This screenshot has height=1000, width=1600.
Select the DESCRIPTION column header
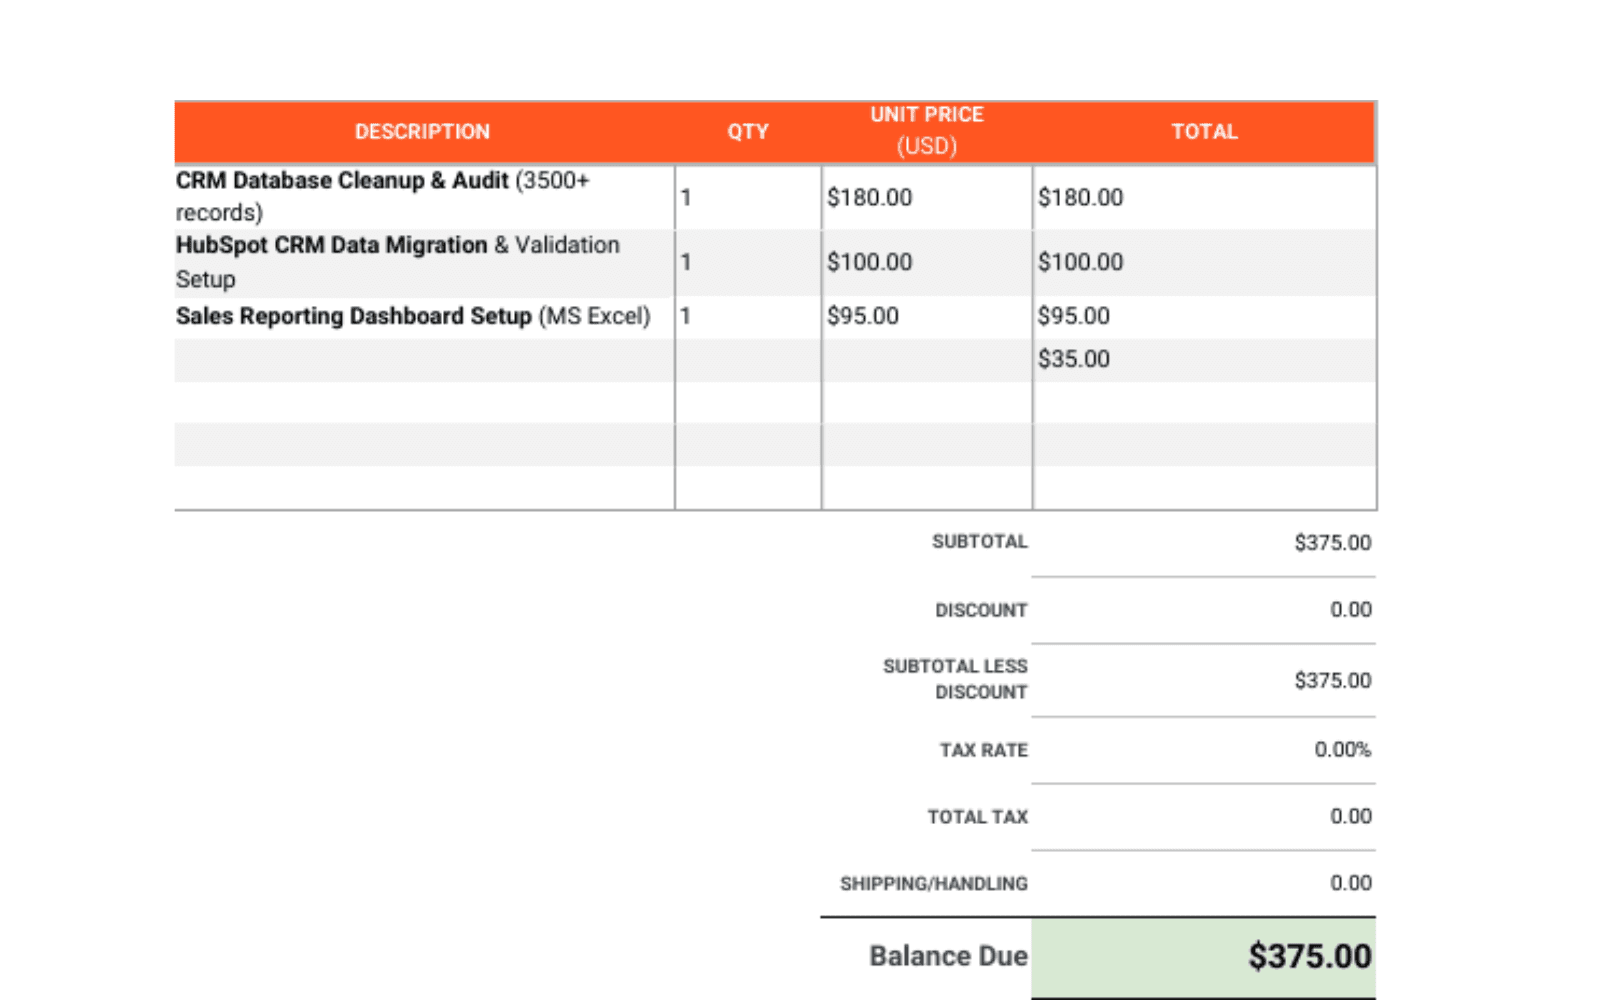pyautogui.click(x=422, y=132)
